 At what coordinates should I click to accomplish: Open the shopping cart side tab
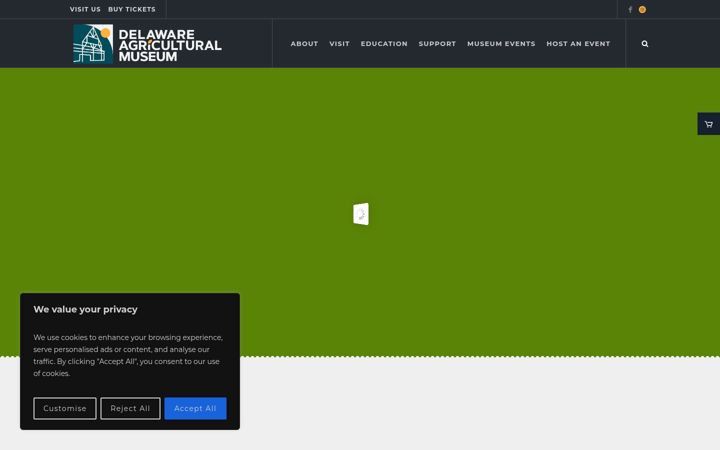pyautogui.click(x=709, y=124)
